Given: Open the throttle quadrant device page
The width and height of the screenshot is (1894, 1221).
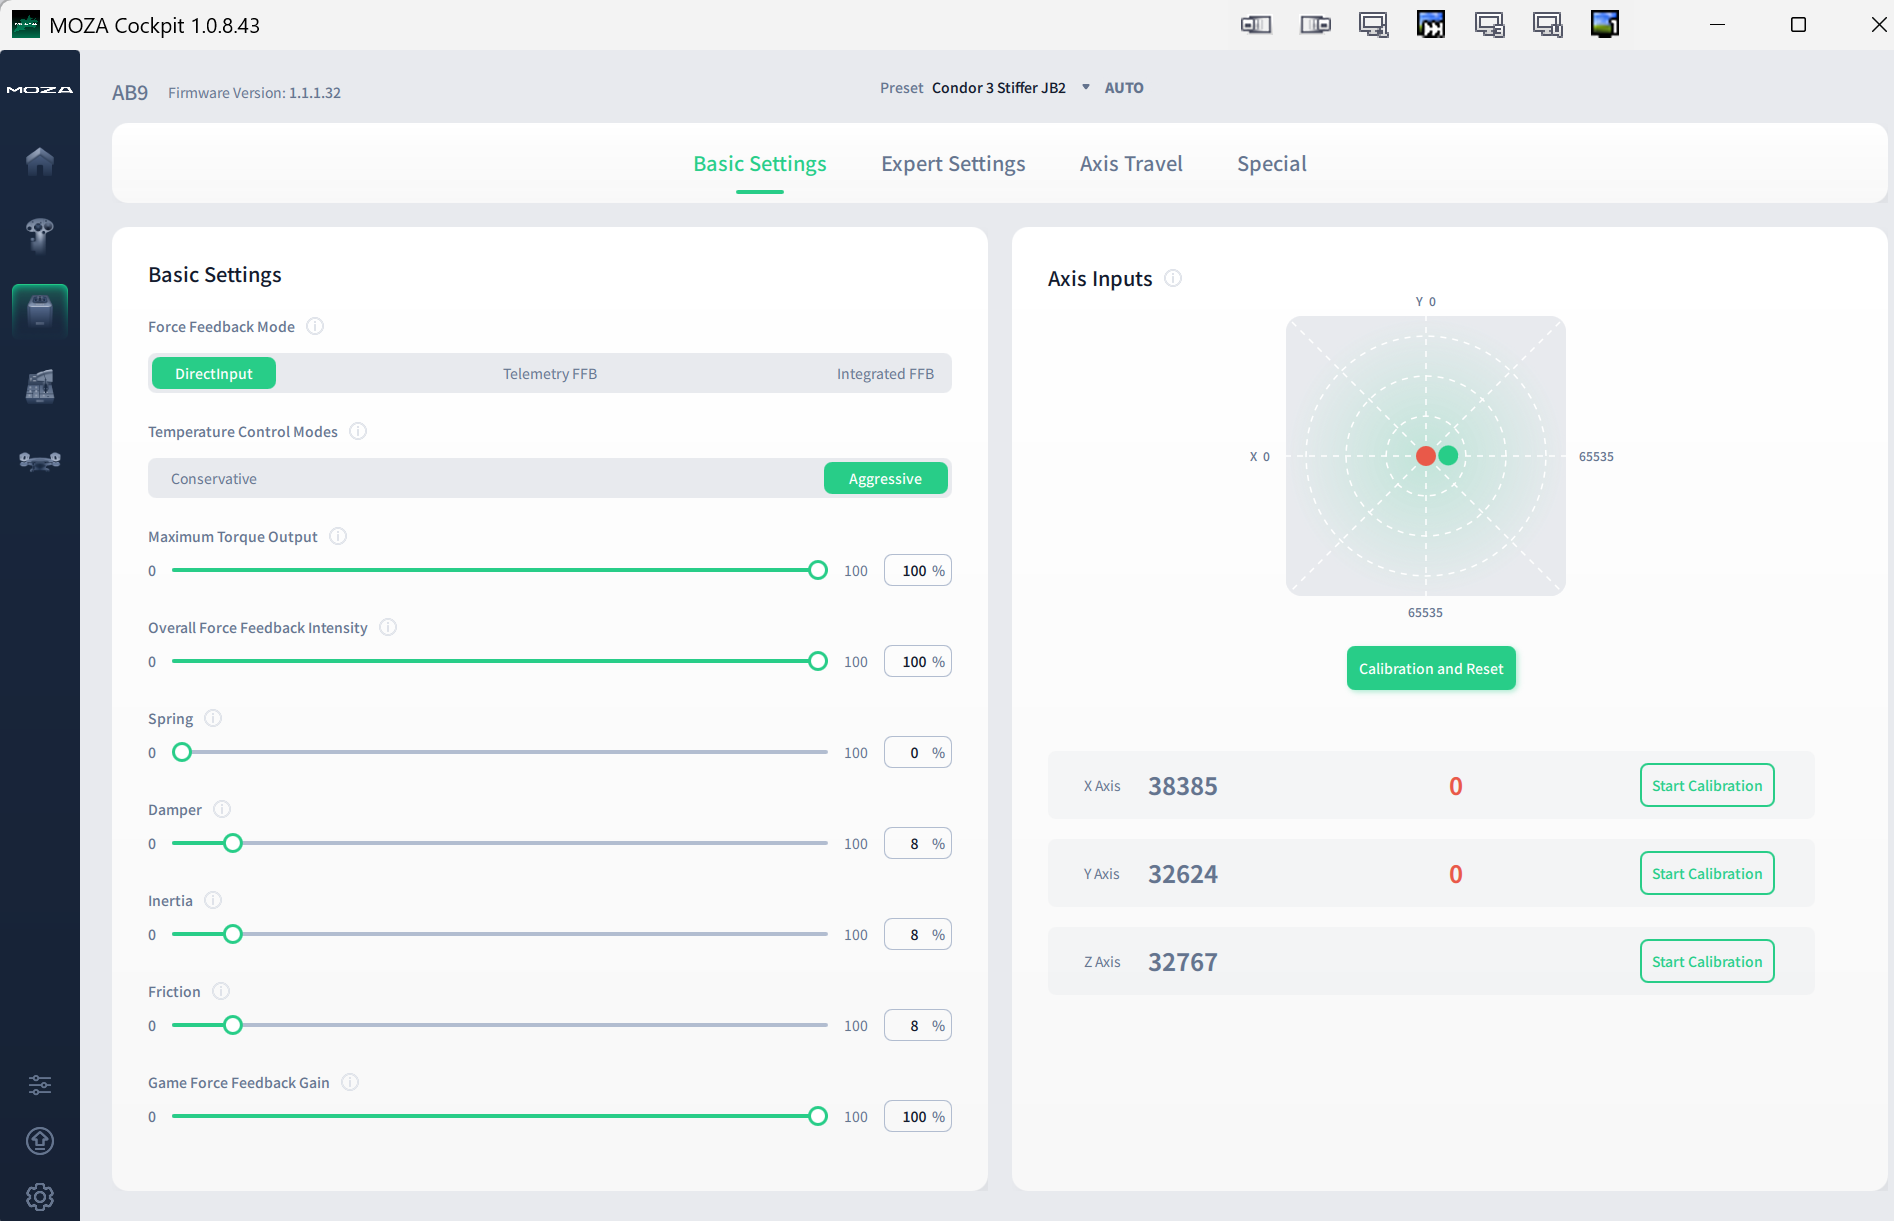Looking at the screenshot, I should tap(40, 386).
